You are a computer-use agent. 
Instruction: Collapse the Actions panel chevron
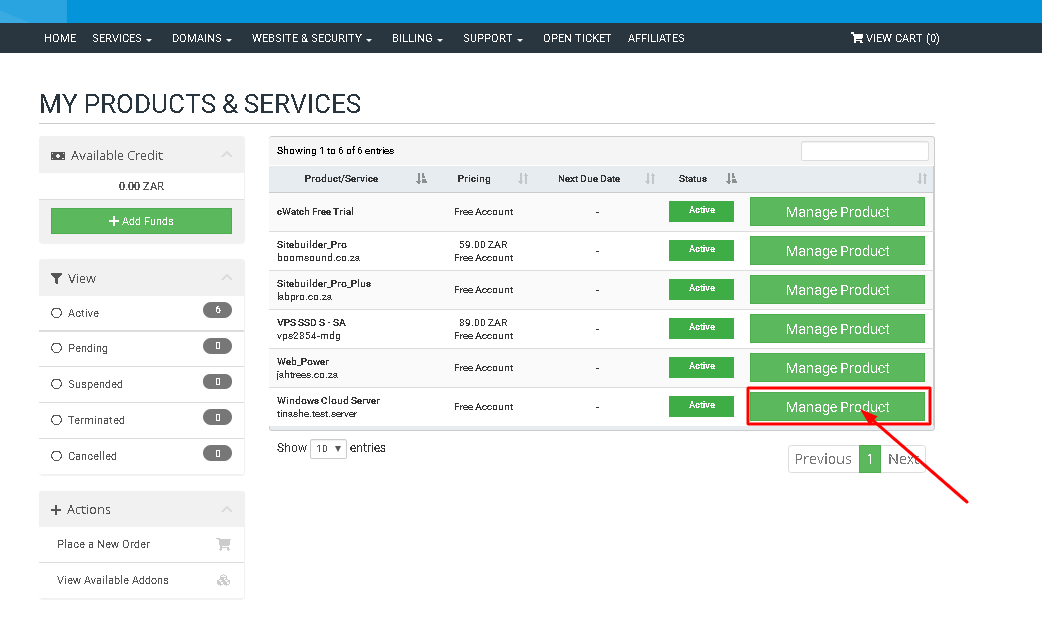[227, 509]
